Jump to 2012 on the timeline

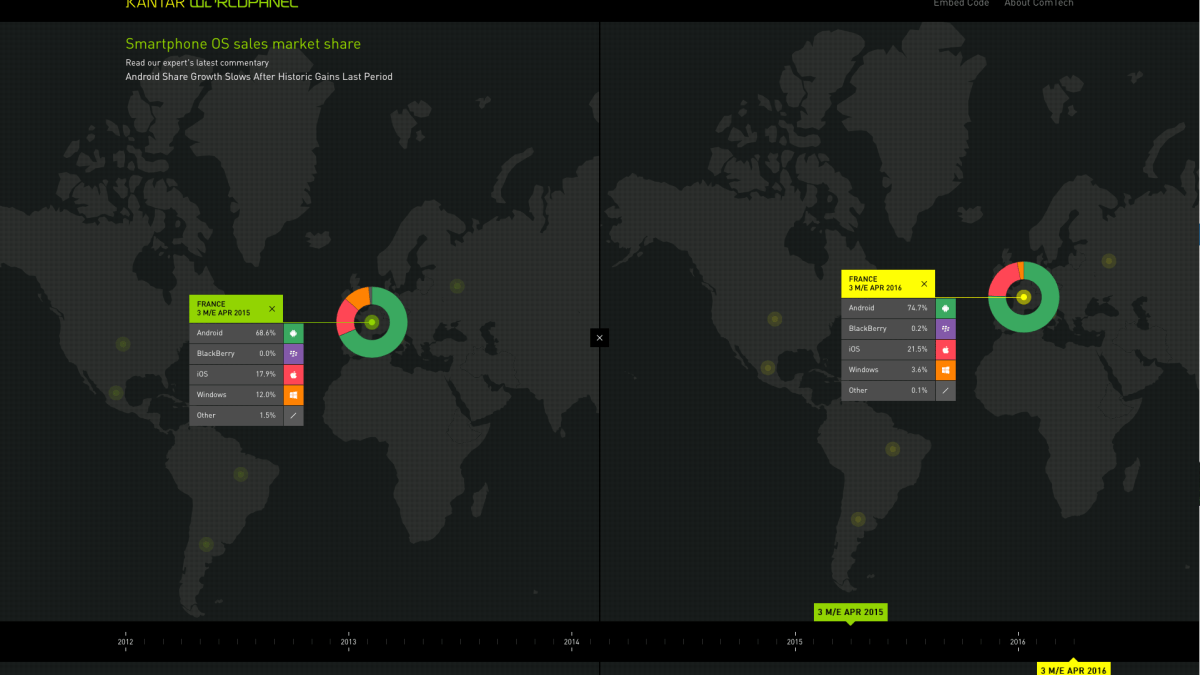(x=125, y=642)
